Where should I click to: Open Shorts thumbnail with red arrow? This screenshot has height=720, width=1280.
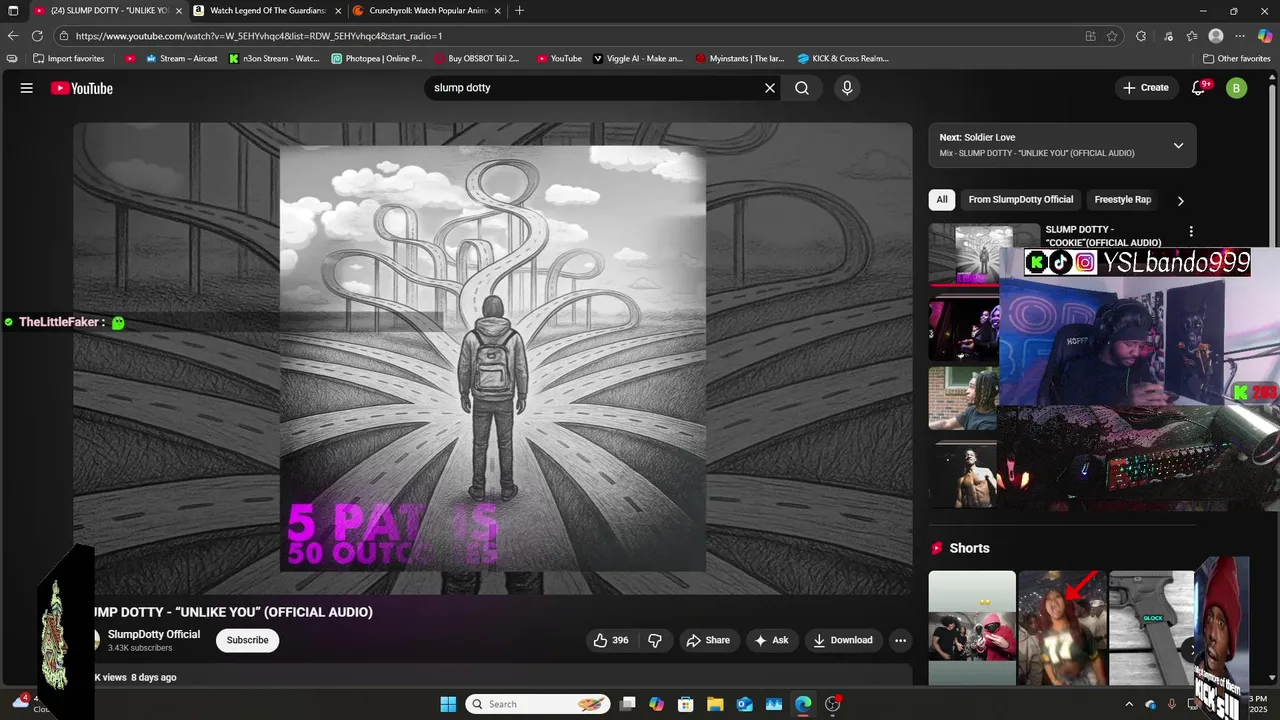[x=1062, y=627]
